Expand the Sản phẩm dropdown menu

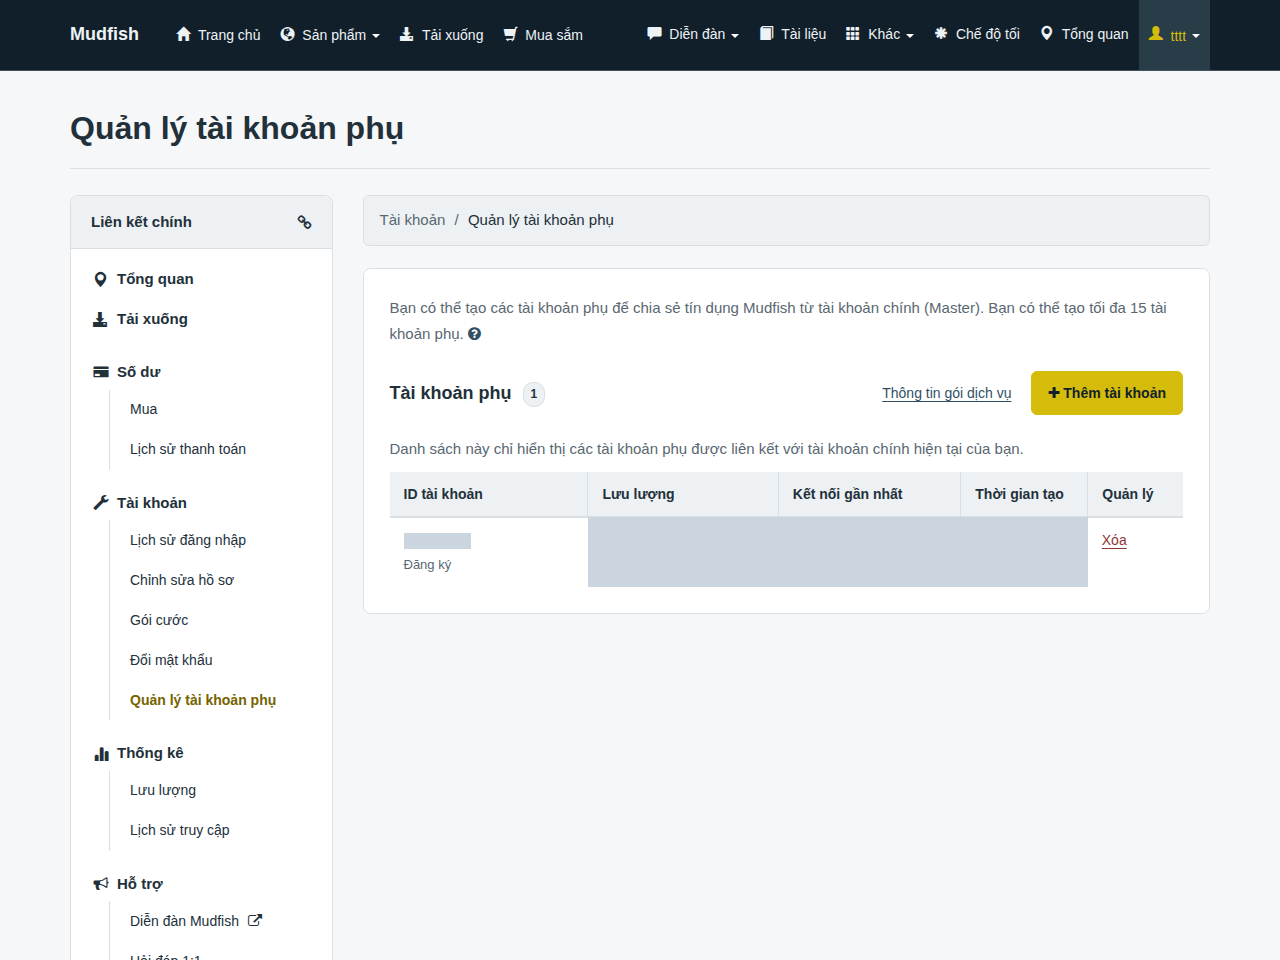click(x=330, y=35)
